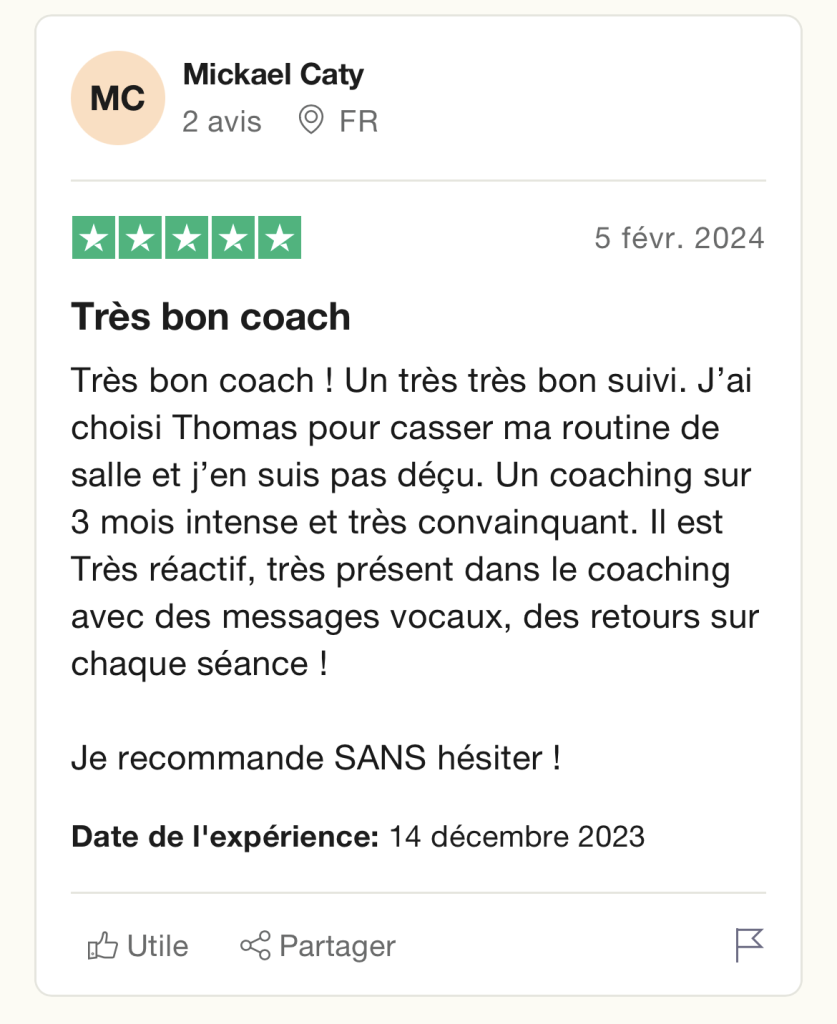This screenshot has height=1024, width=837.
Task: Click the thumbs-up Utile icon
Action: [103, 945]
